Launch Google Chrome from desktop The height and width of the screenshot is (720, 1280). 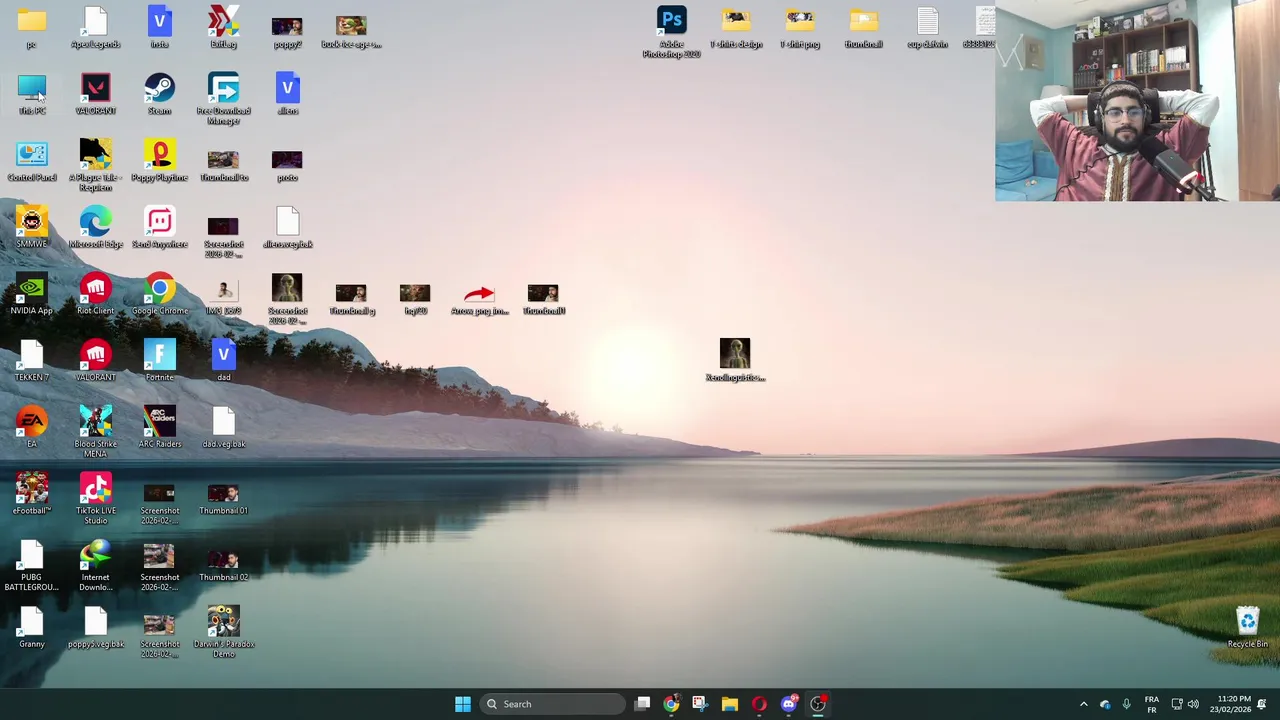pyautogui.click(x=159, y=295)
